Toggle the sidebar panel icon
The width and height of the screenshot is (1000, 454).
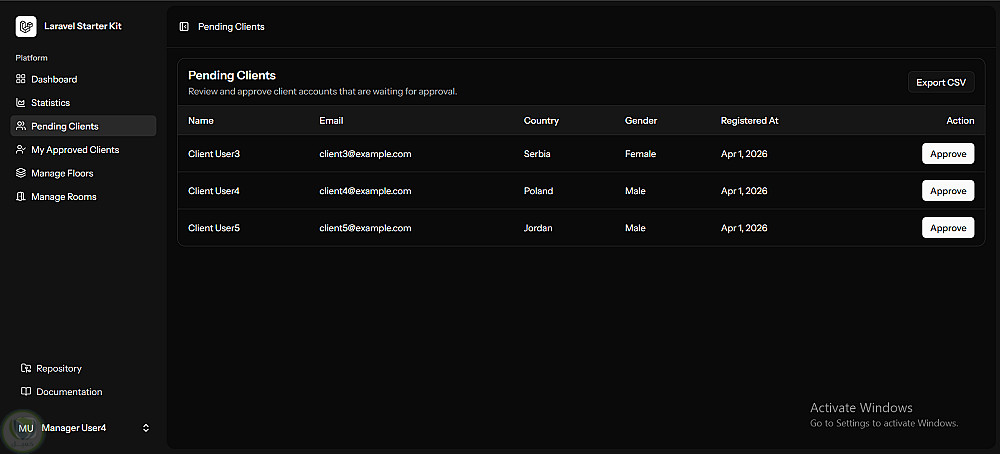pos(183,27)
